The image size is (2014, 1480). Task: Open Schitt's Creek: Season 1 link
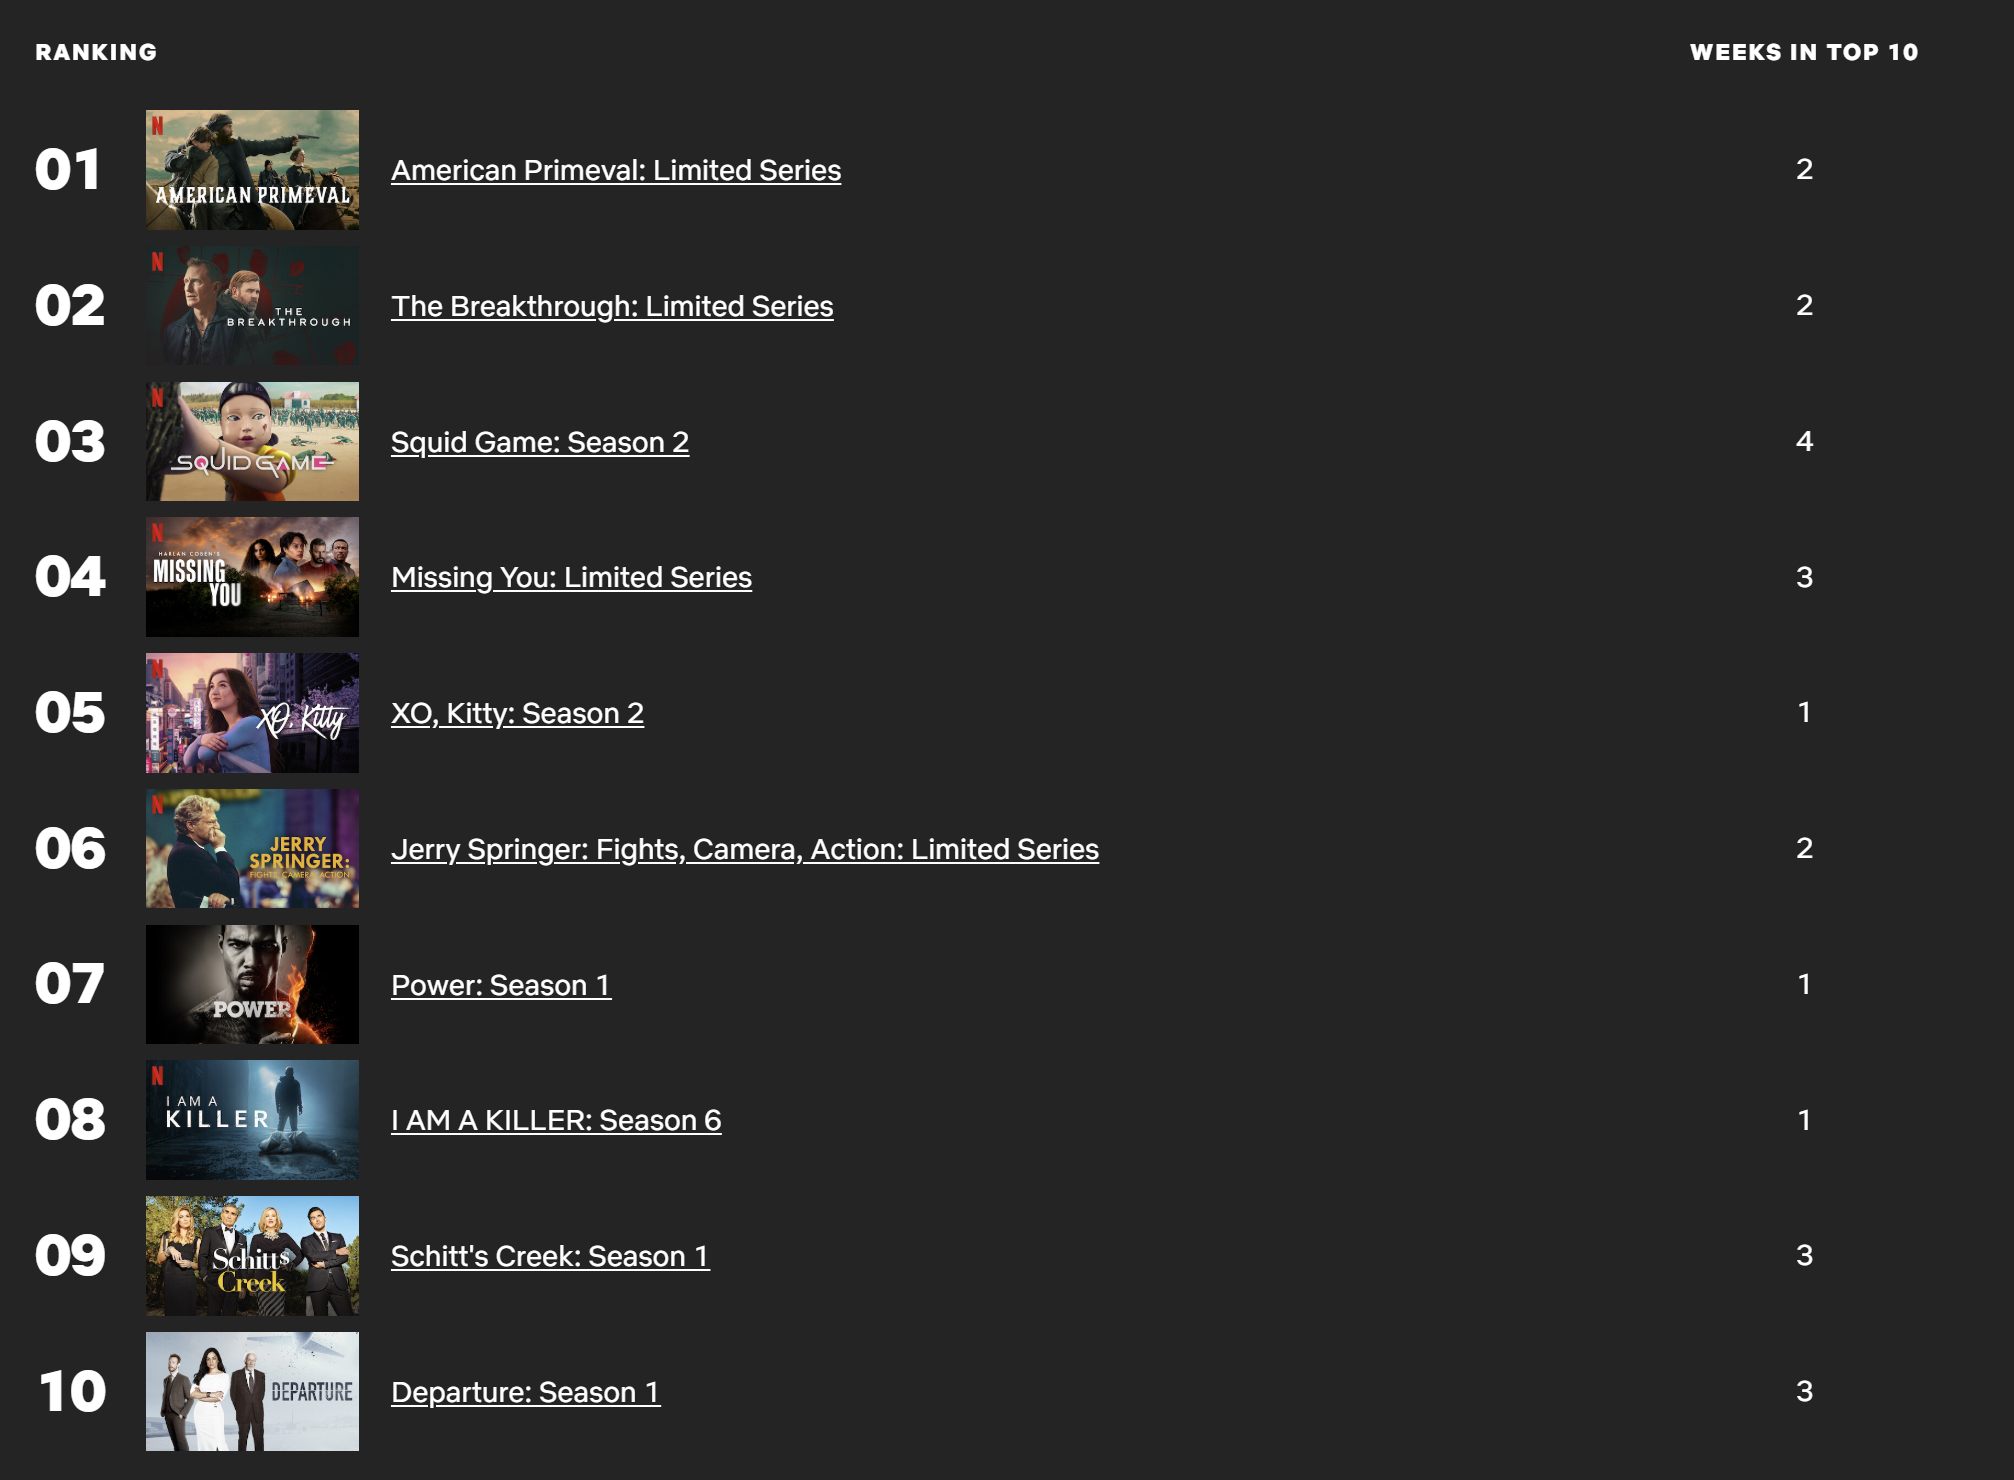click(549, 1256)
